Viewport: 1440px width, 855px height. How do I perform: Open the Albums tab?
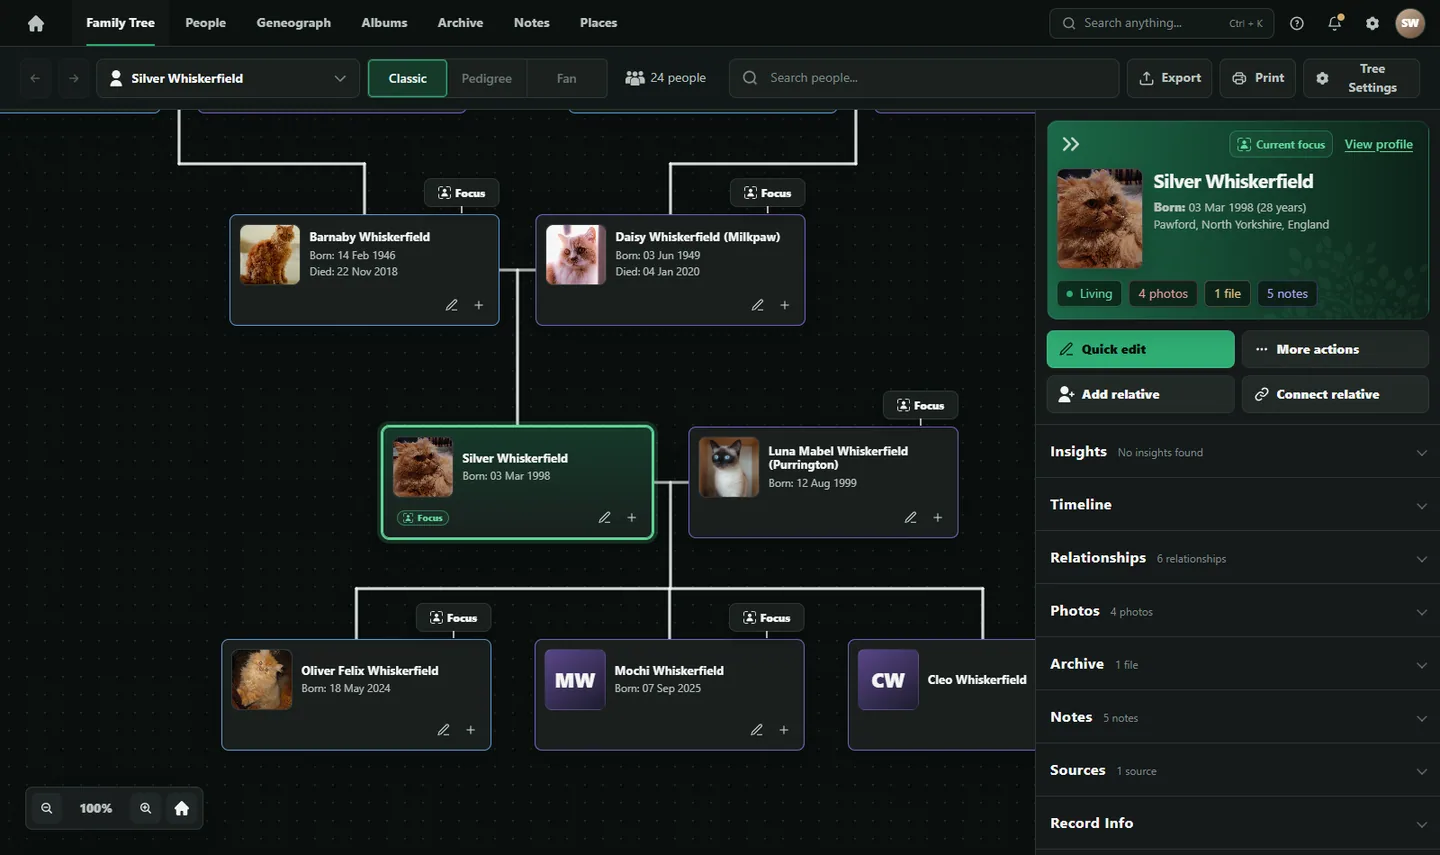[x=384, y=23]
